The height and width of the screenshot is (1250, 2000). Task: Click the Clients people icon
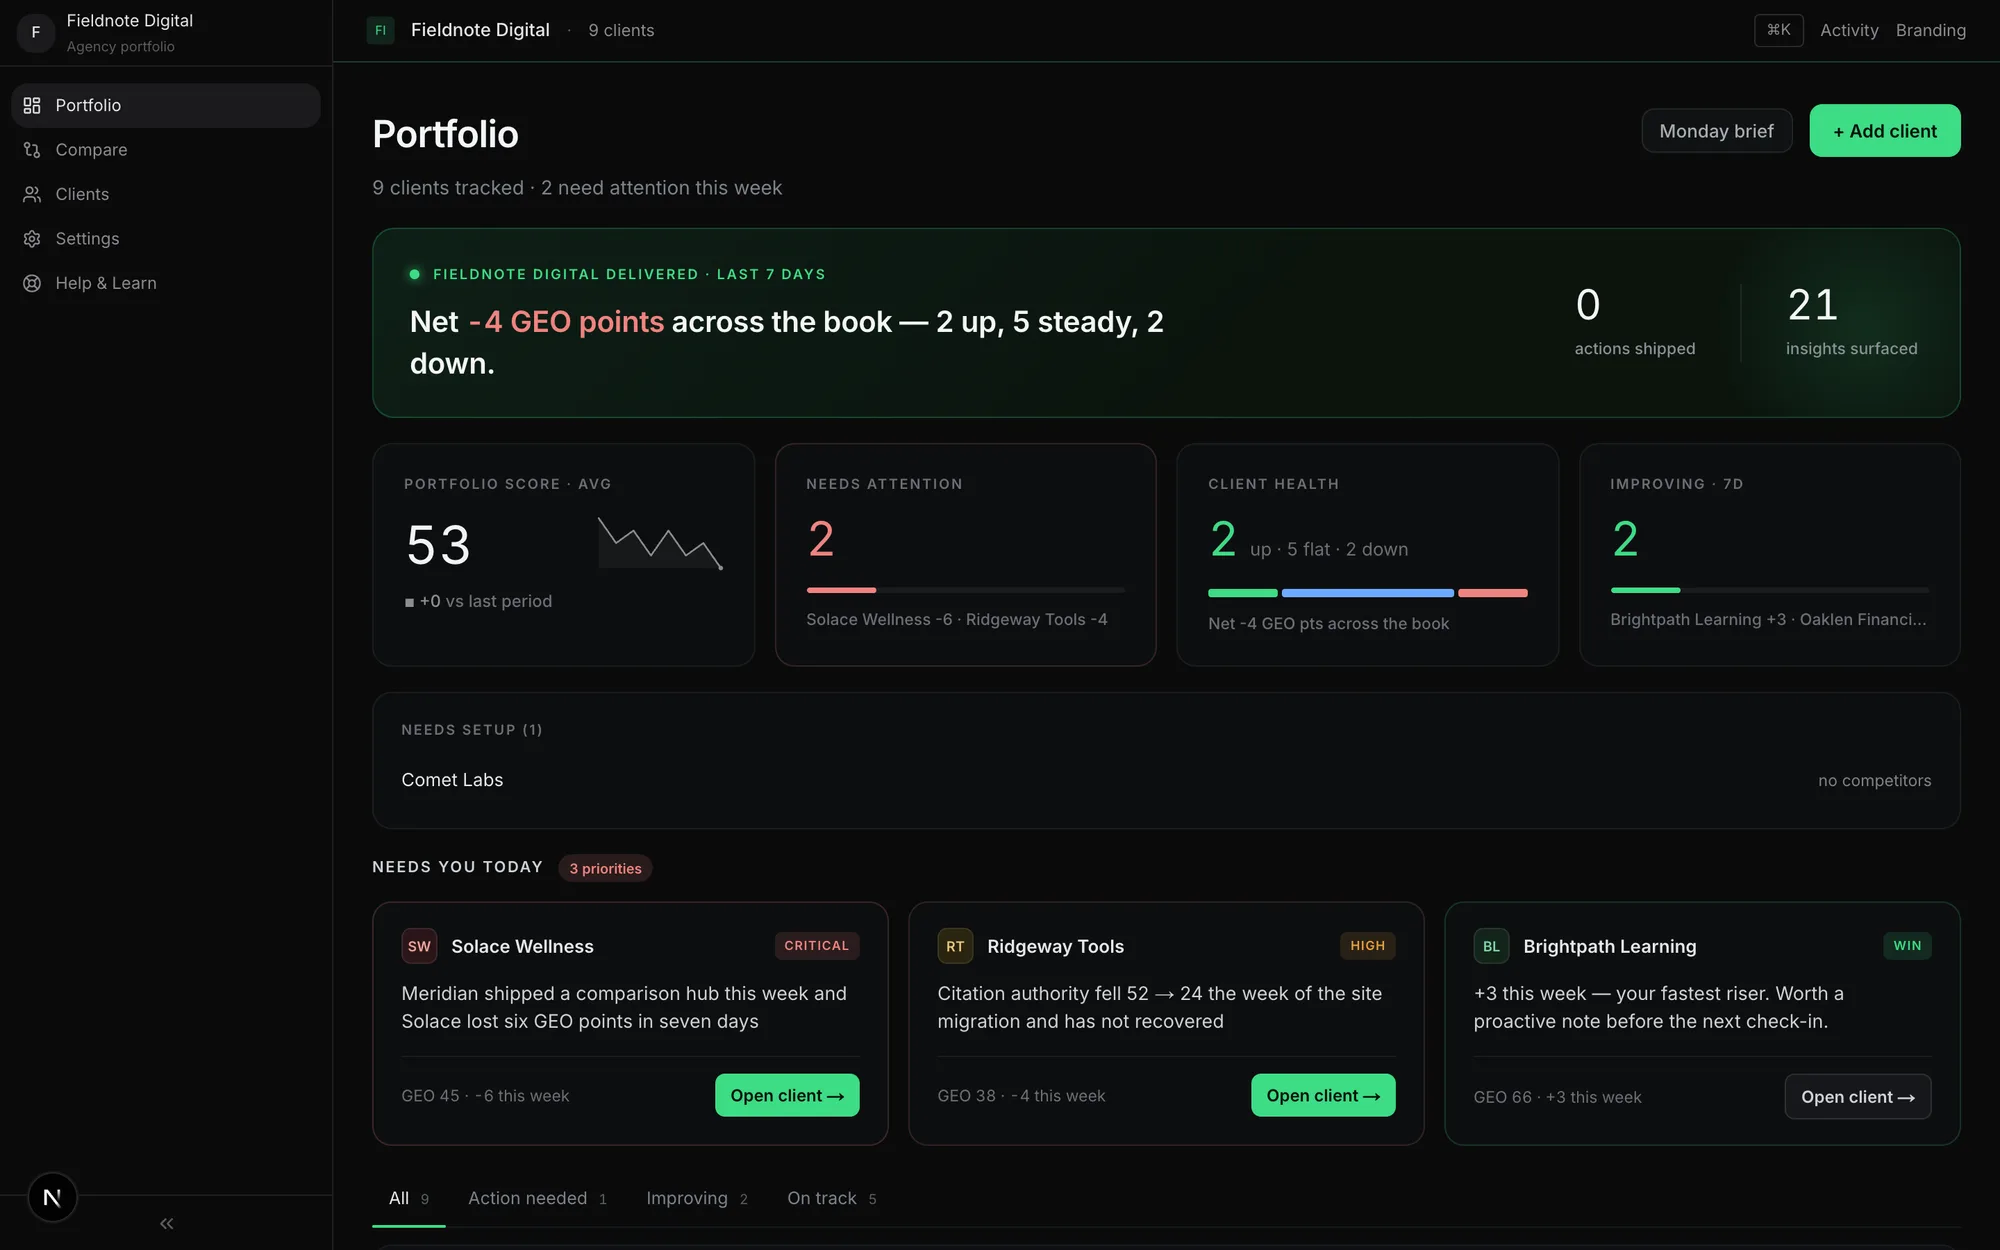32,194
